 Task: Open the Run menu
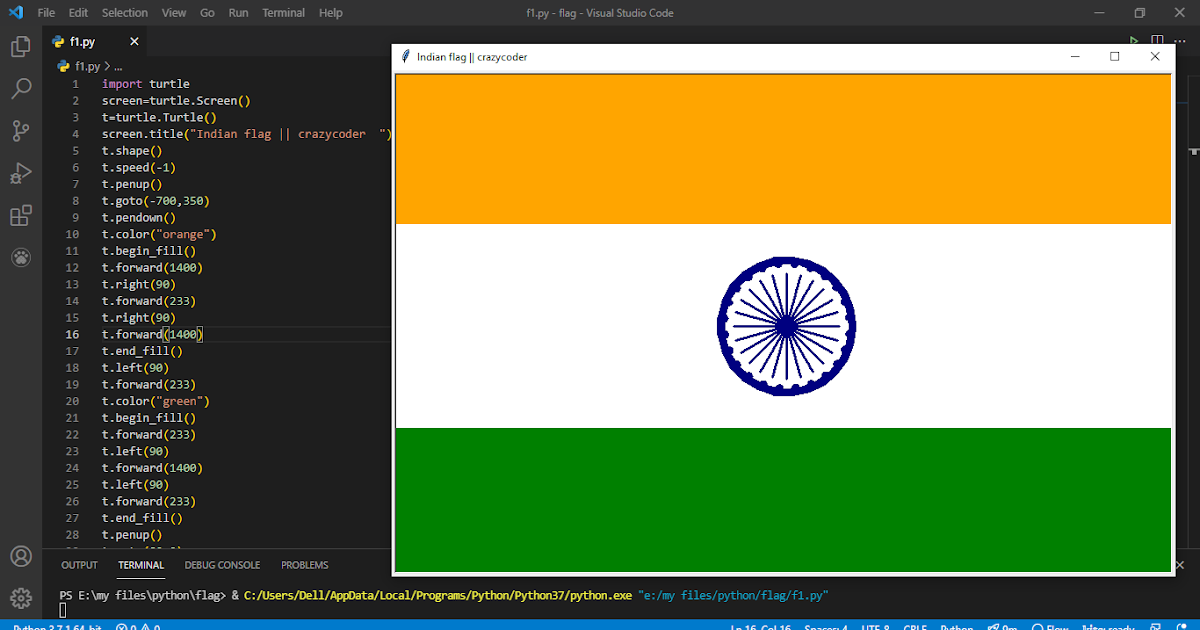(237, 12)
